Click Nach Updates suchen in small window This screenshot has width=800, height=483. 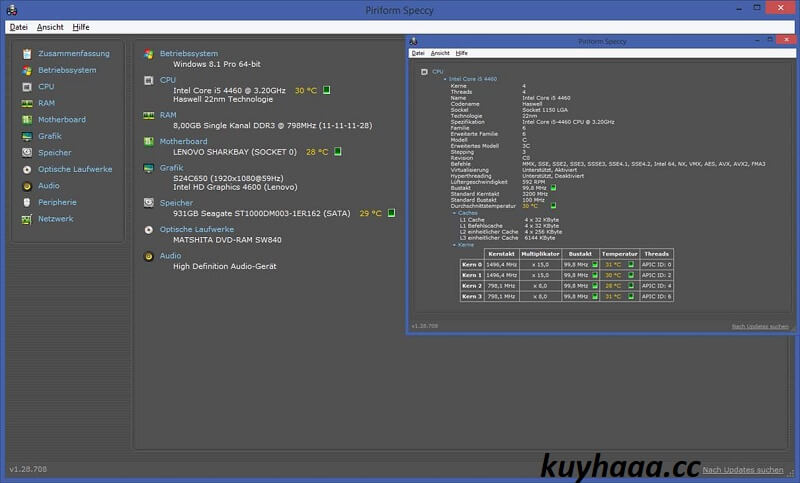coord(760,326)
